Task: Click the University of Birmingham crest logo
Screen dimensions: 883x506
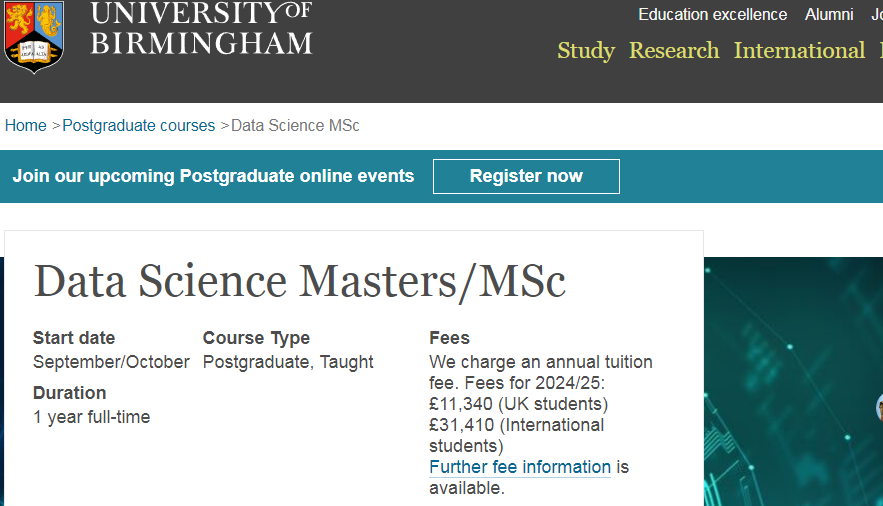Action: [34, 35]
